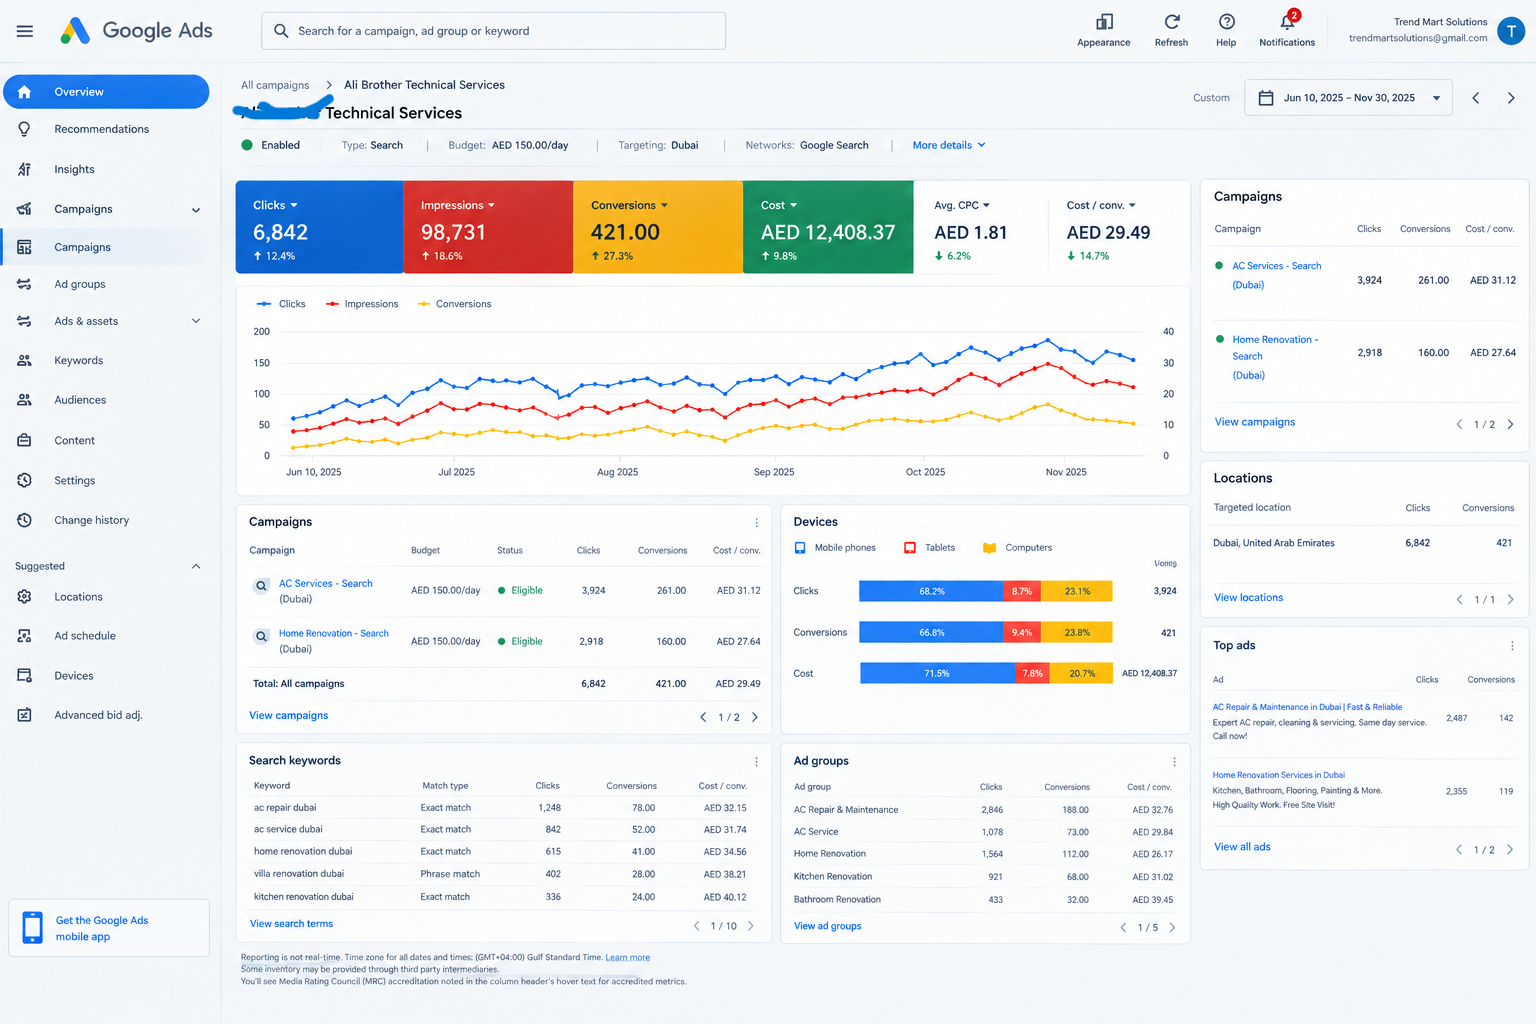Toggle Impressions series in chart legend
The height and width of the screenshot is (1024, 1536).
tap(362, 304)
